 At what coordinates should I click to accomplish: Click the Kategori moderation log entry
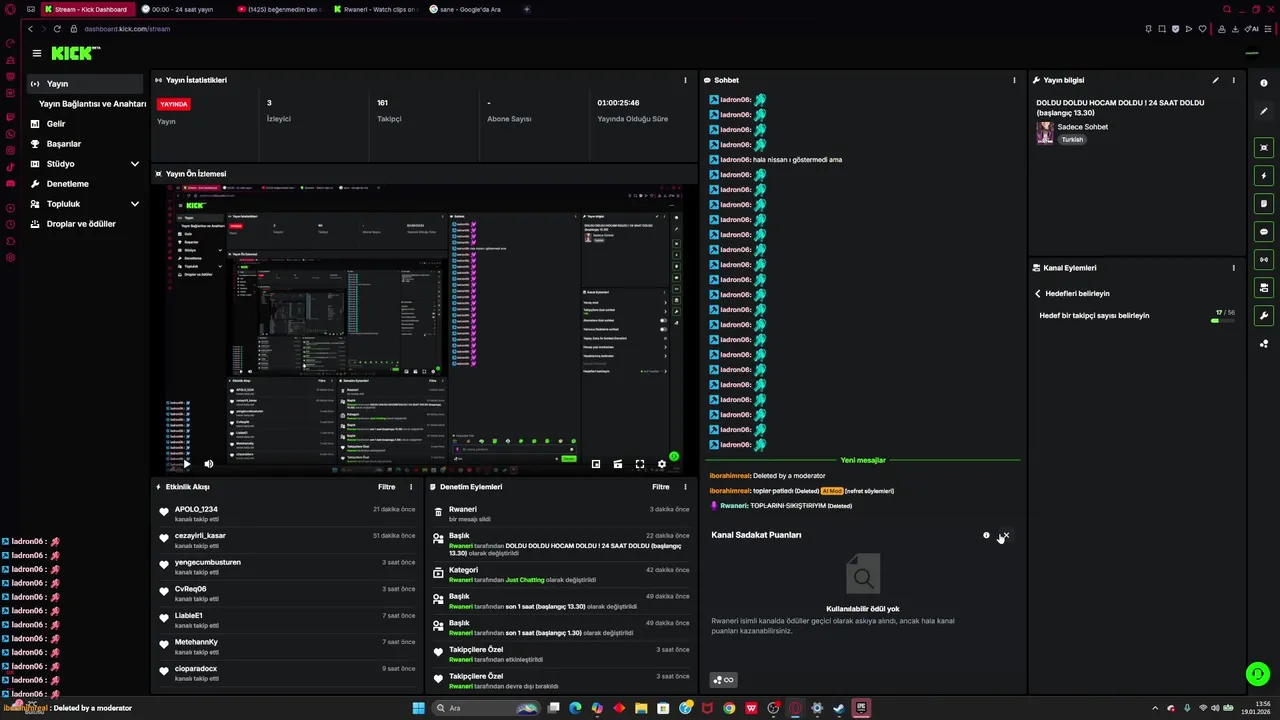click(560, 574)
